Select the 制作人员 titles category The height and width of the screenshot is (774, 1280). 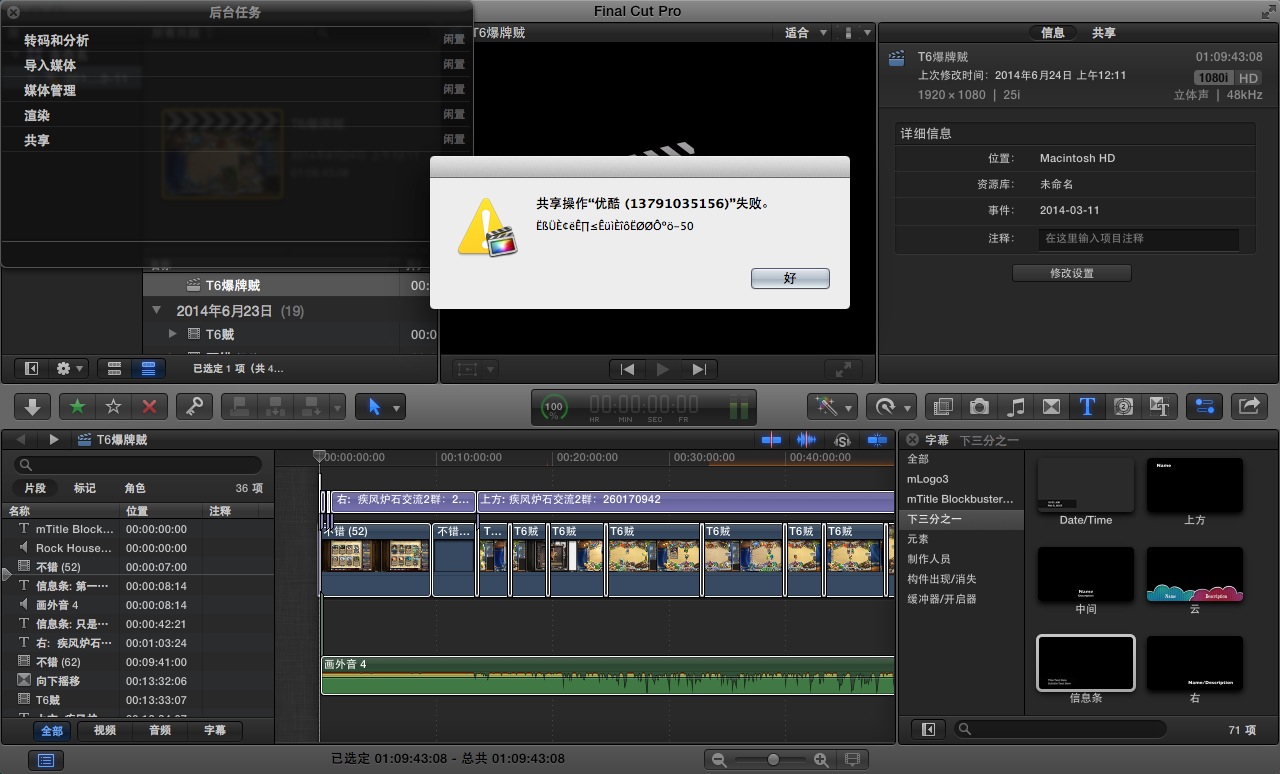tap(962, 559)
